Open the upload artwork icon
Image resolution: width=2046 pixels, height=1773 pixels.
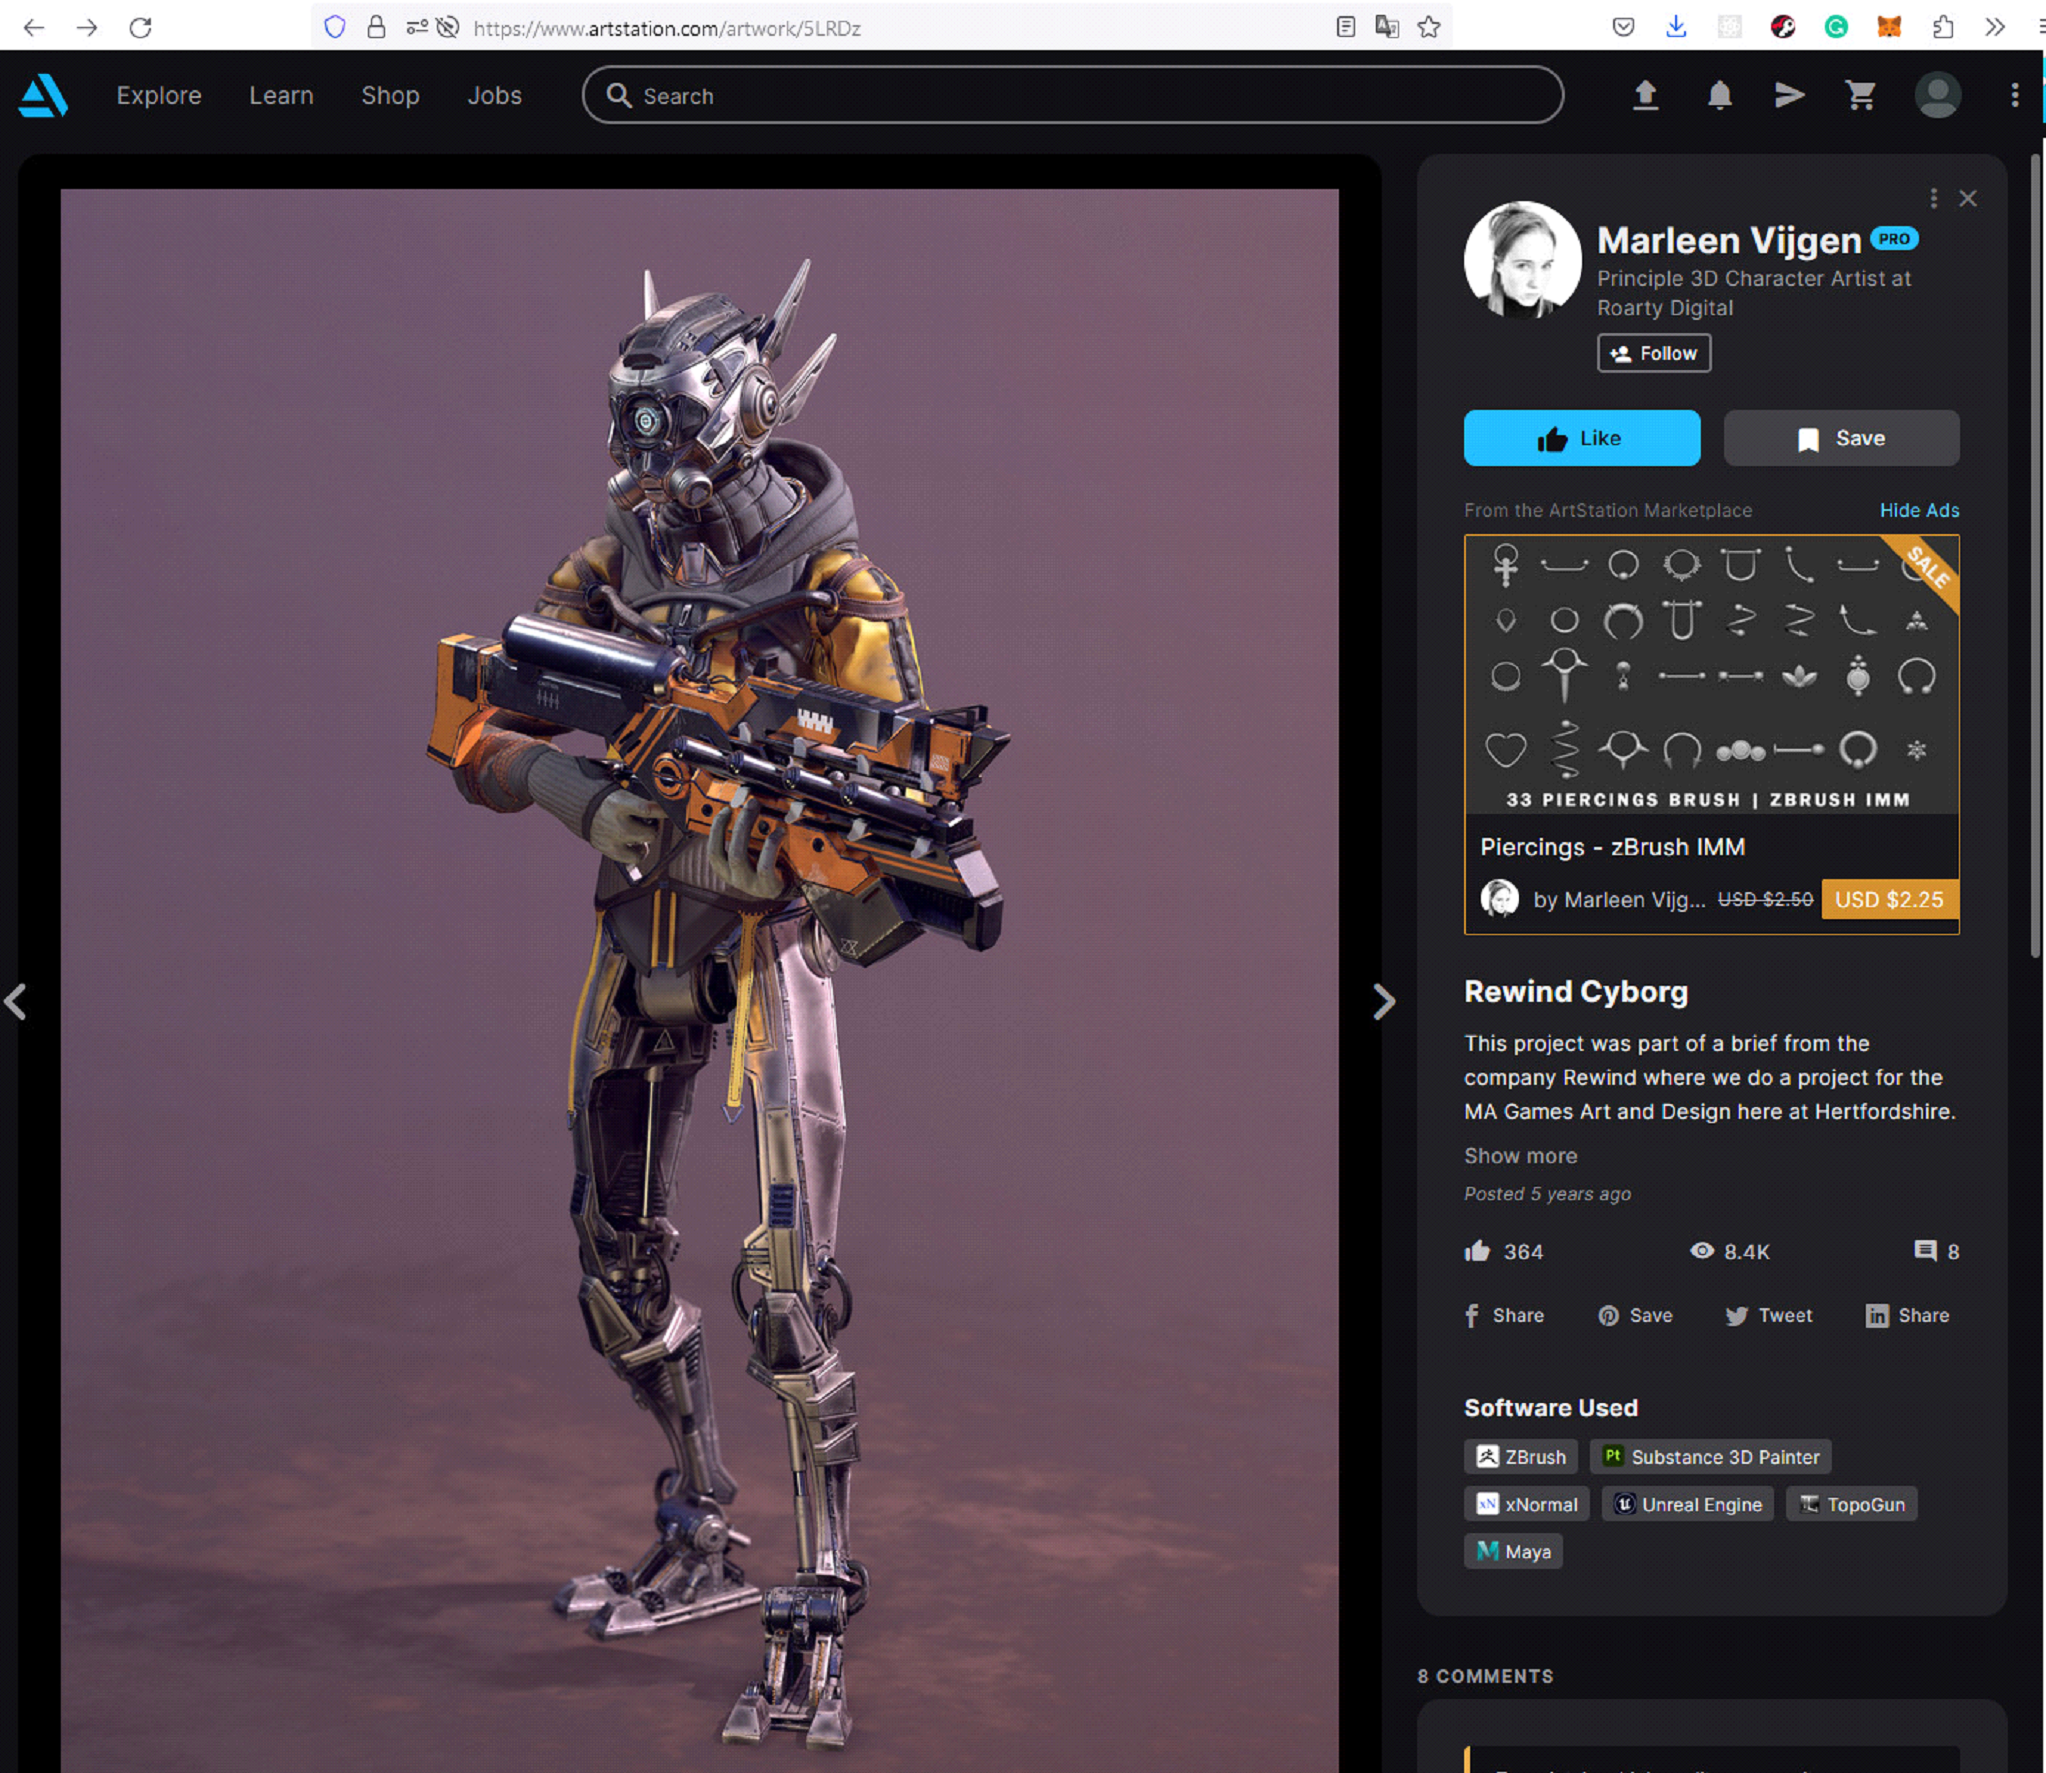click(x=1645, y=96)
